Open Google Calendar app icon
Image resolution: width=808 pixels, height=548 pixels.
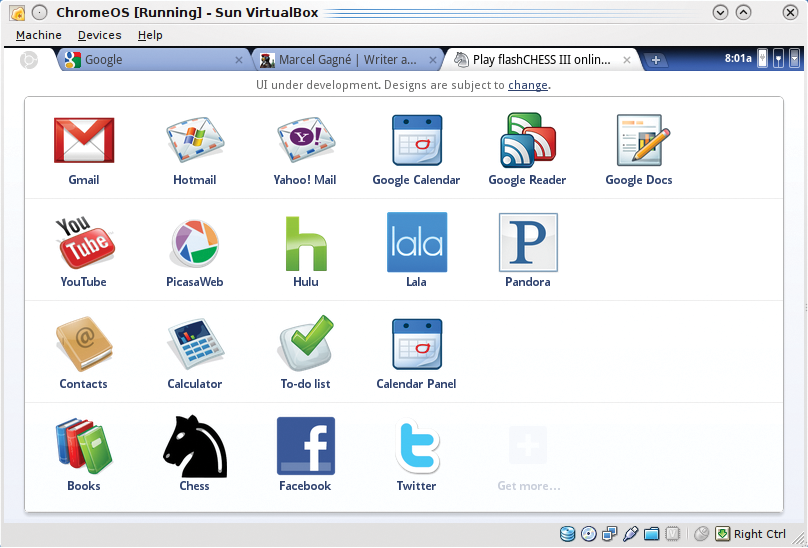[417, 140]
